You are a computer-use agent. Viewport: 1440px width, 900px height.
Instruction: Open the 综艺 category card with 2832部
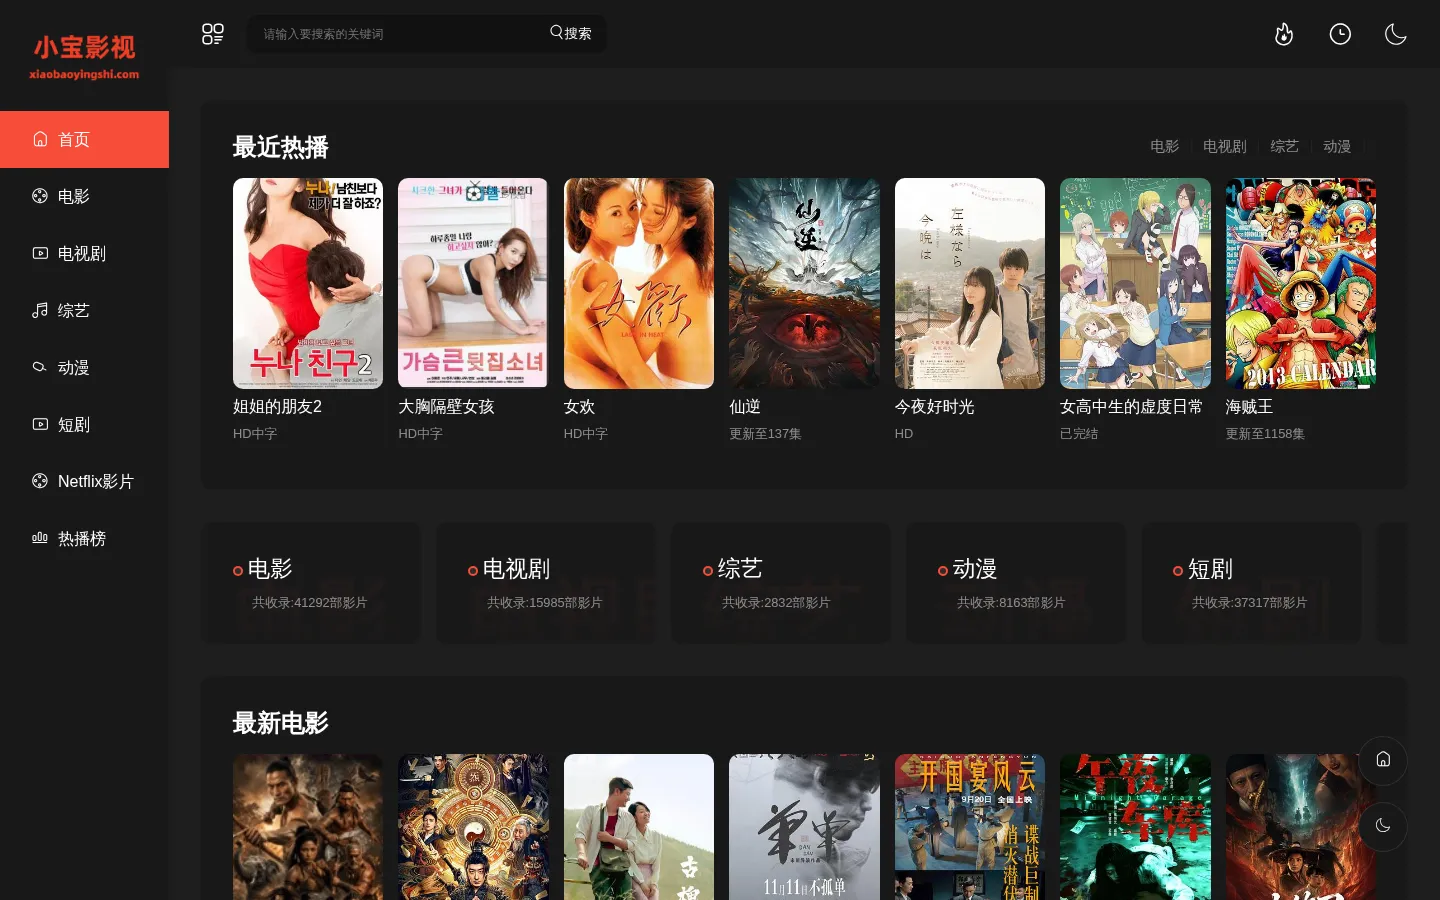coord(781,583)
